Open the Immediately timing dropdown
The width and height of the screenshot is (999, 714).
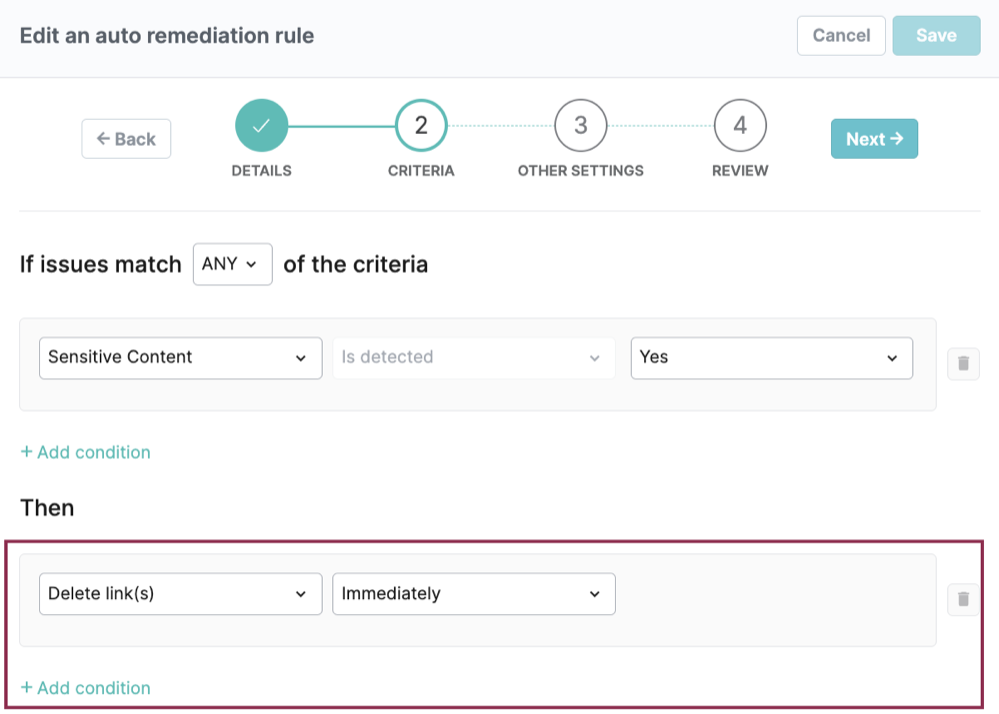click(473, 594)
